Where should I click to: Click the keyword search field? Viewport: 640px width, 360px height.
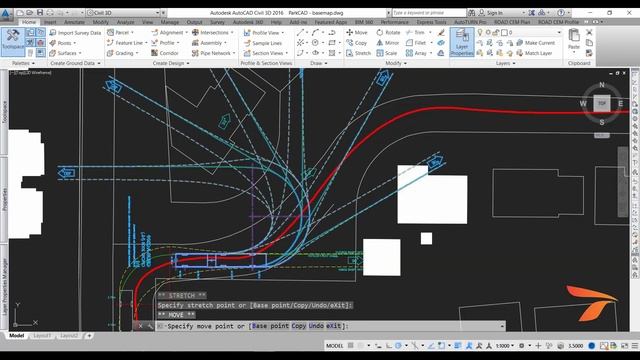click(429, 13)
